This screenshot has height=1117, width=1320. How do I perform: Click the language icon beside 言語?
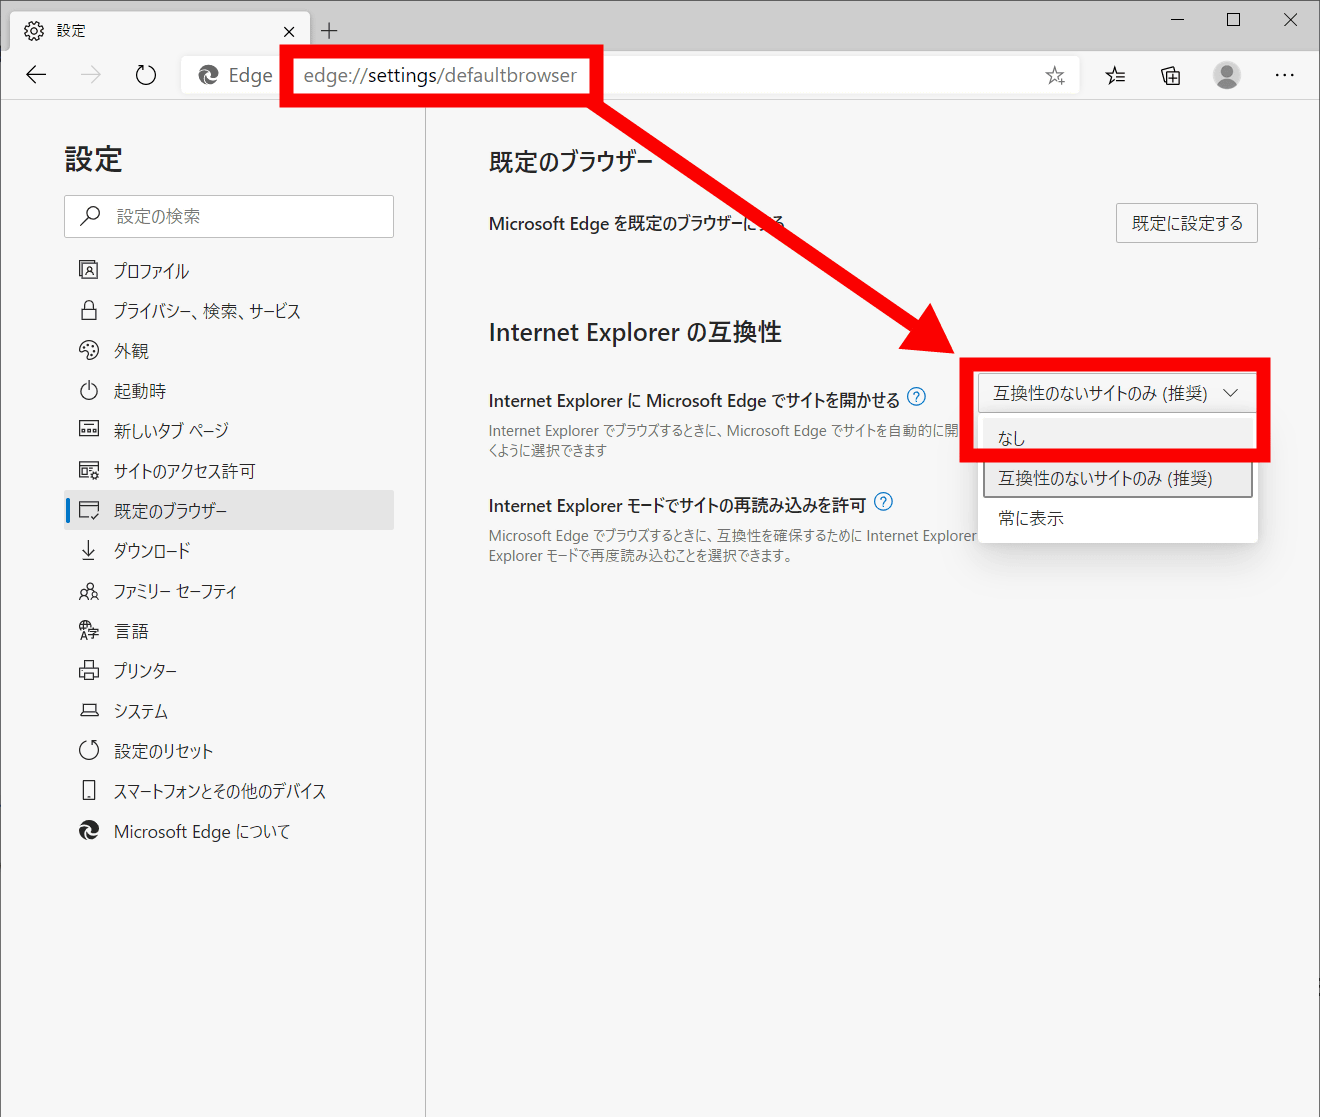pos(89,630)
